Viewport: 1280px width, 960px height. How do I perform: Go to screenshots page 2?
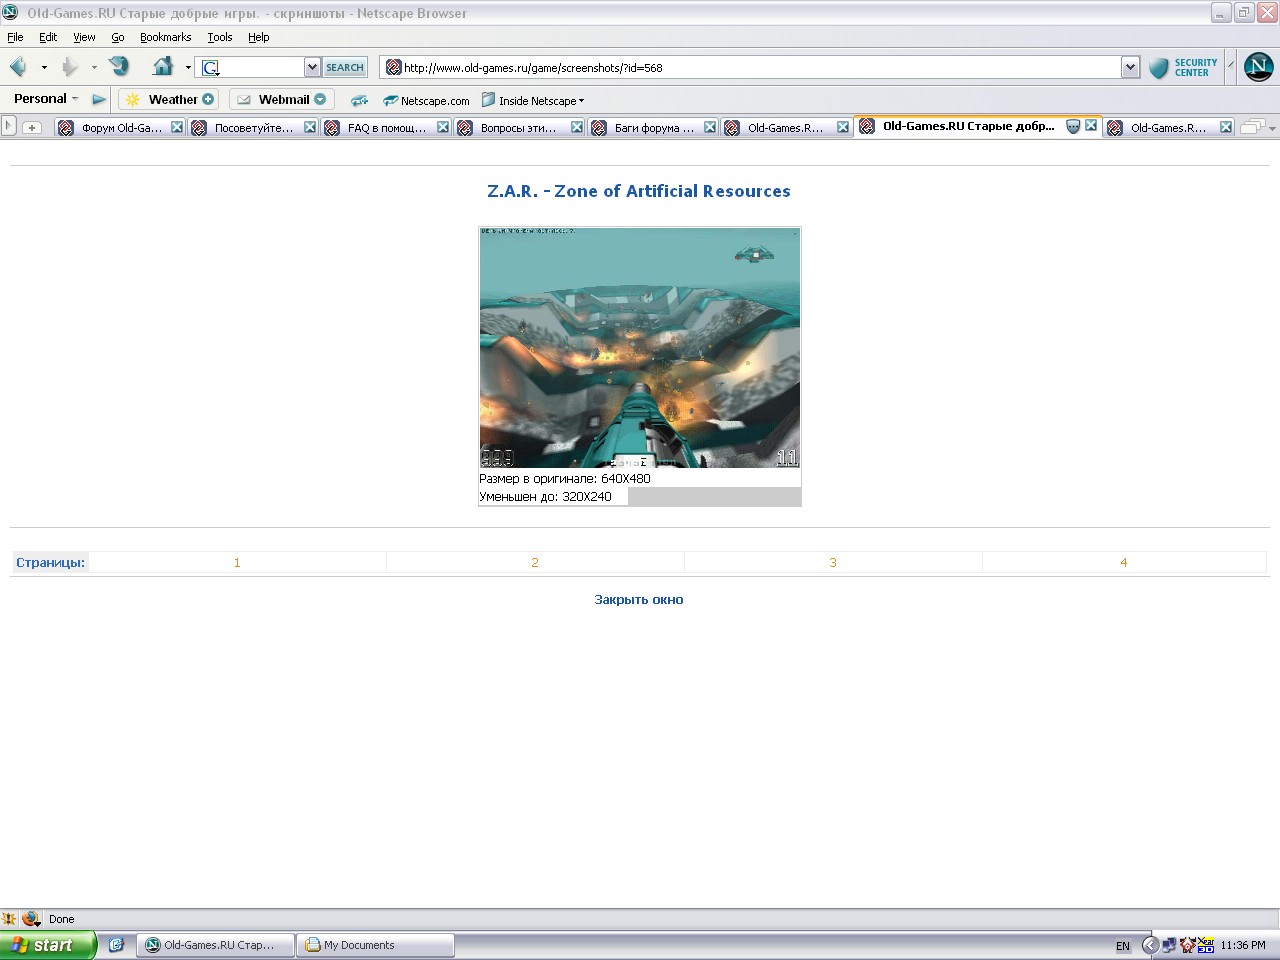[535, 562]
